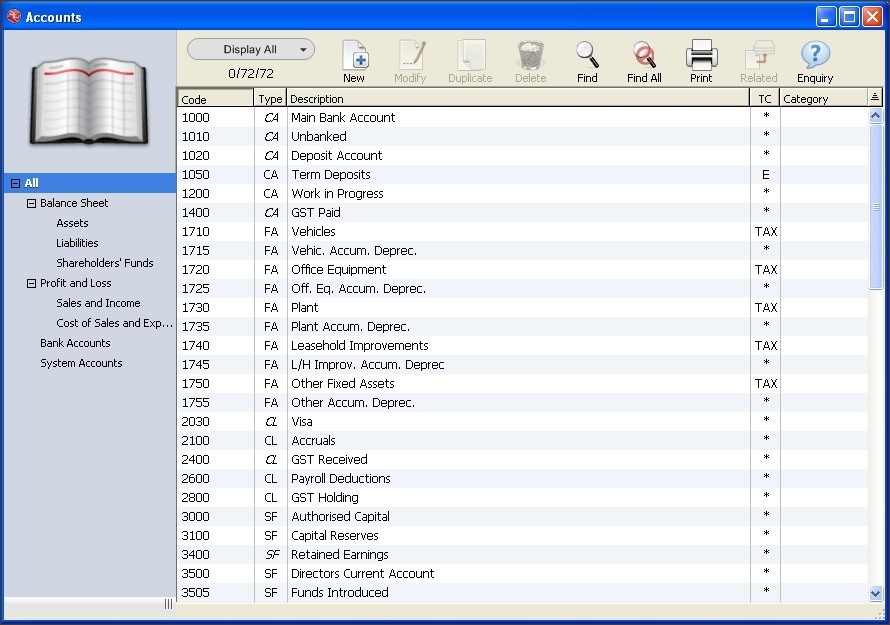This screenshot has width=890, height=625.
Task: Select Assets in the sidebar
Action: point(70,223)
